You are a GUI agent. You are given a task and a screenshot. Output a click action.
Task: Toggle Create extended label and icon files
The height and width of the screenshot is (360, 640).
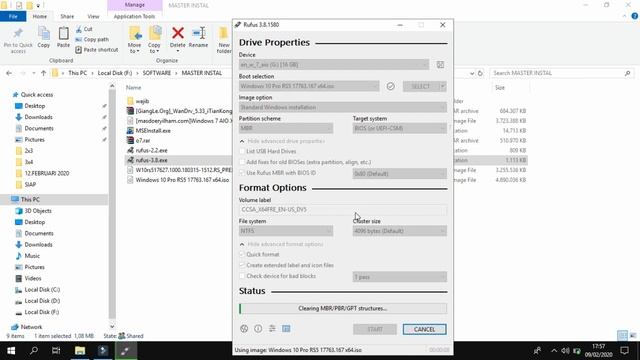tap(242, 265)
